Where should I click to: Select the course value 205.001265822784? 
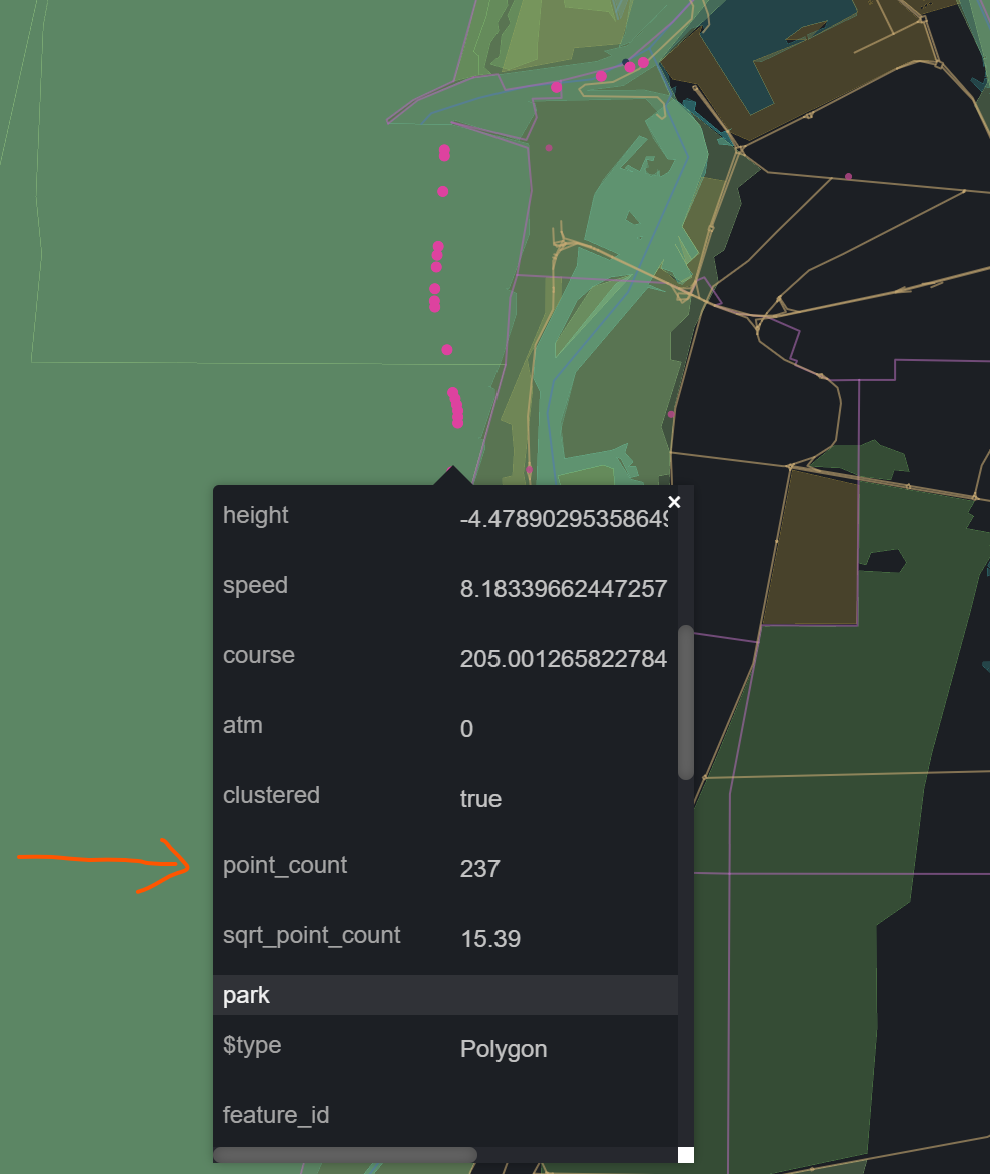click(563, 659)
